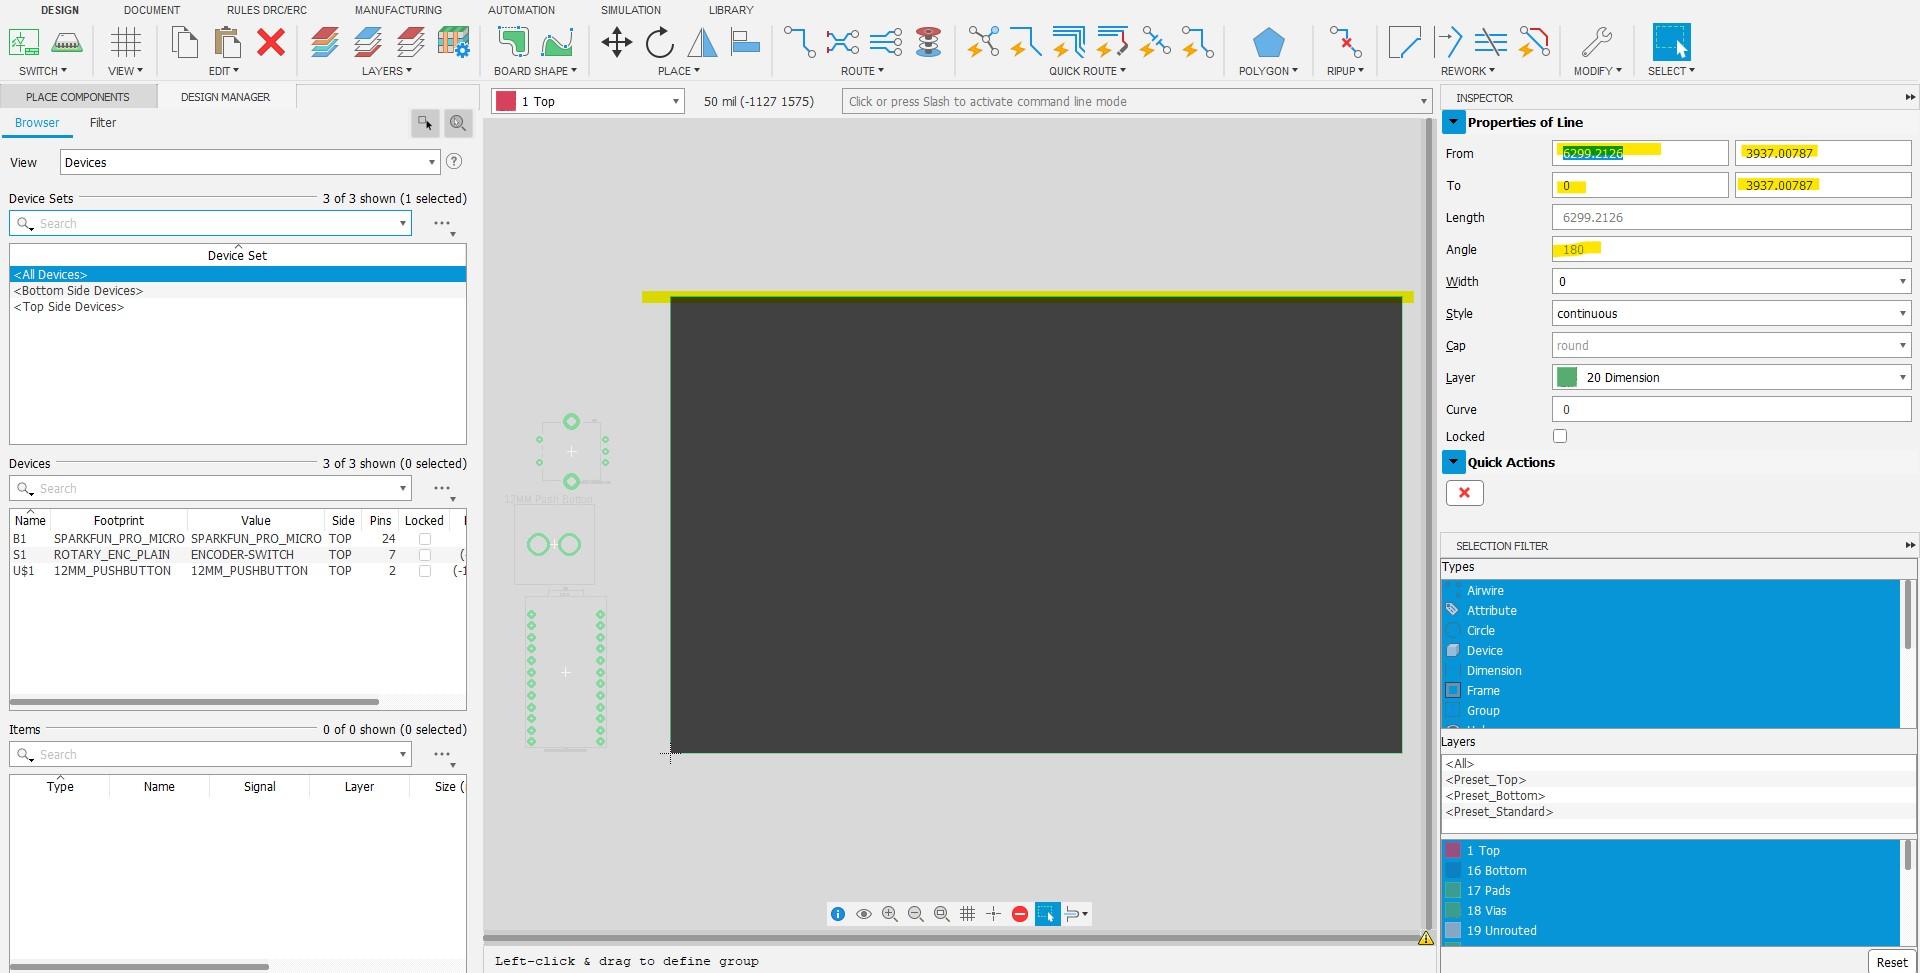Open the Delete tool in Edit group
1920x973 pixels.
point(271,42)
